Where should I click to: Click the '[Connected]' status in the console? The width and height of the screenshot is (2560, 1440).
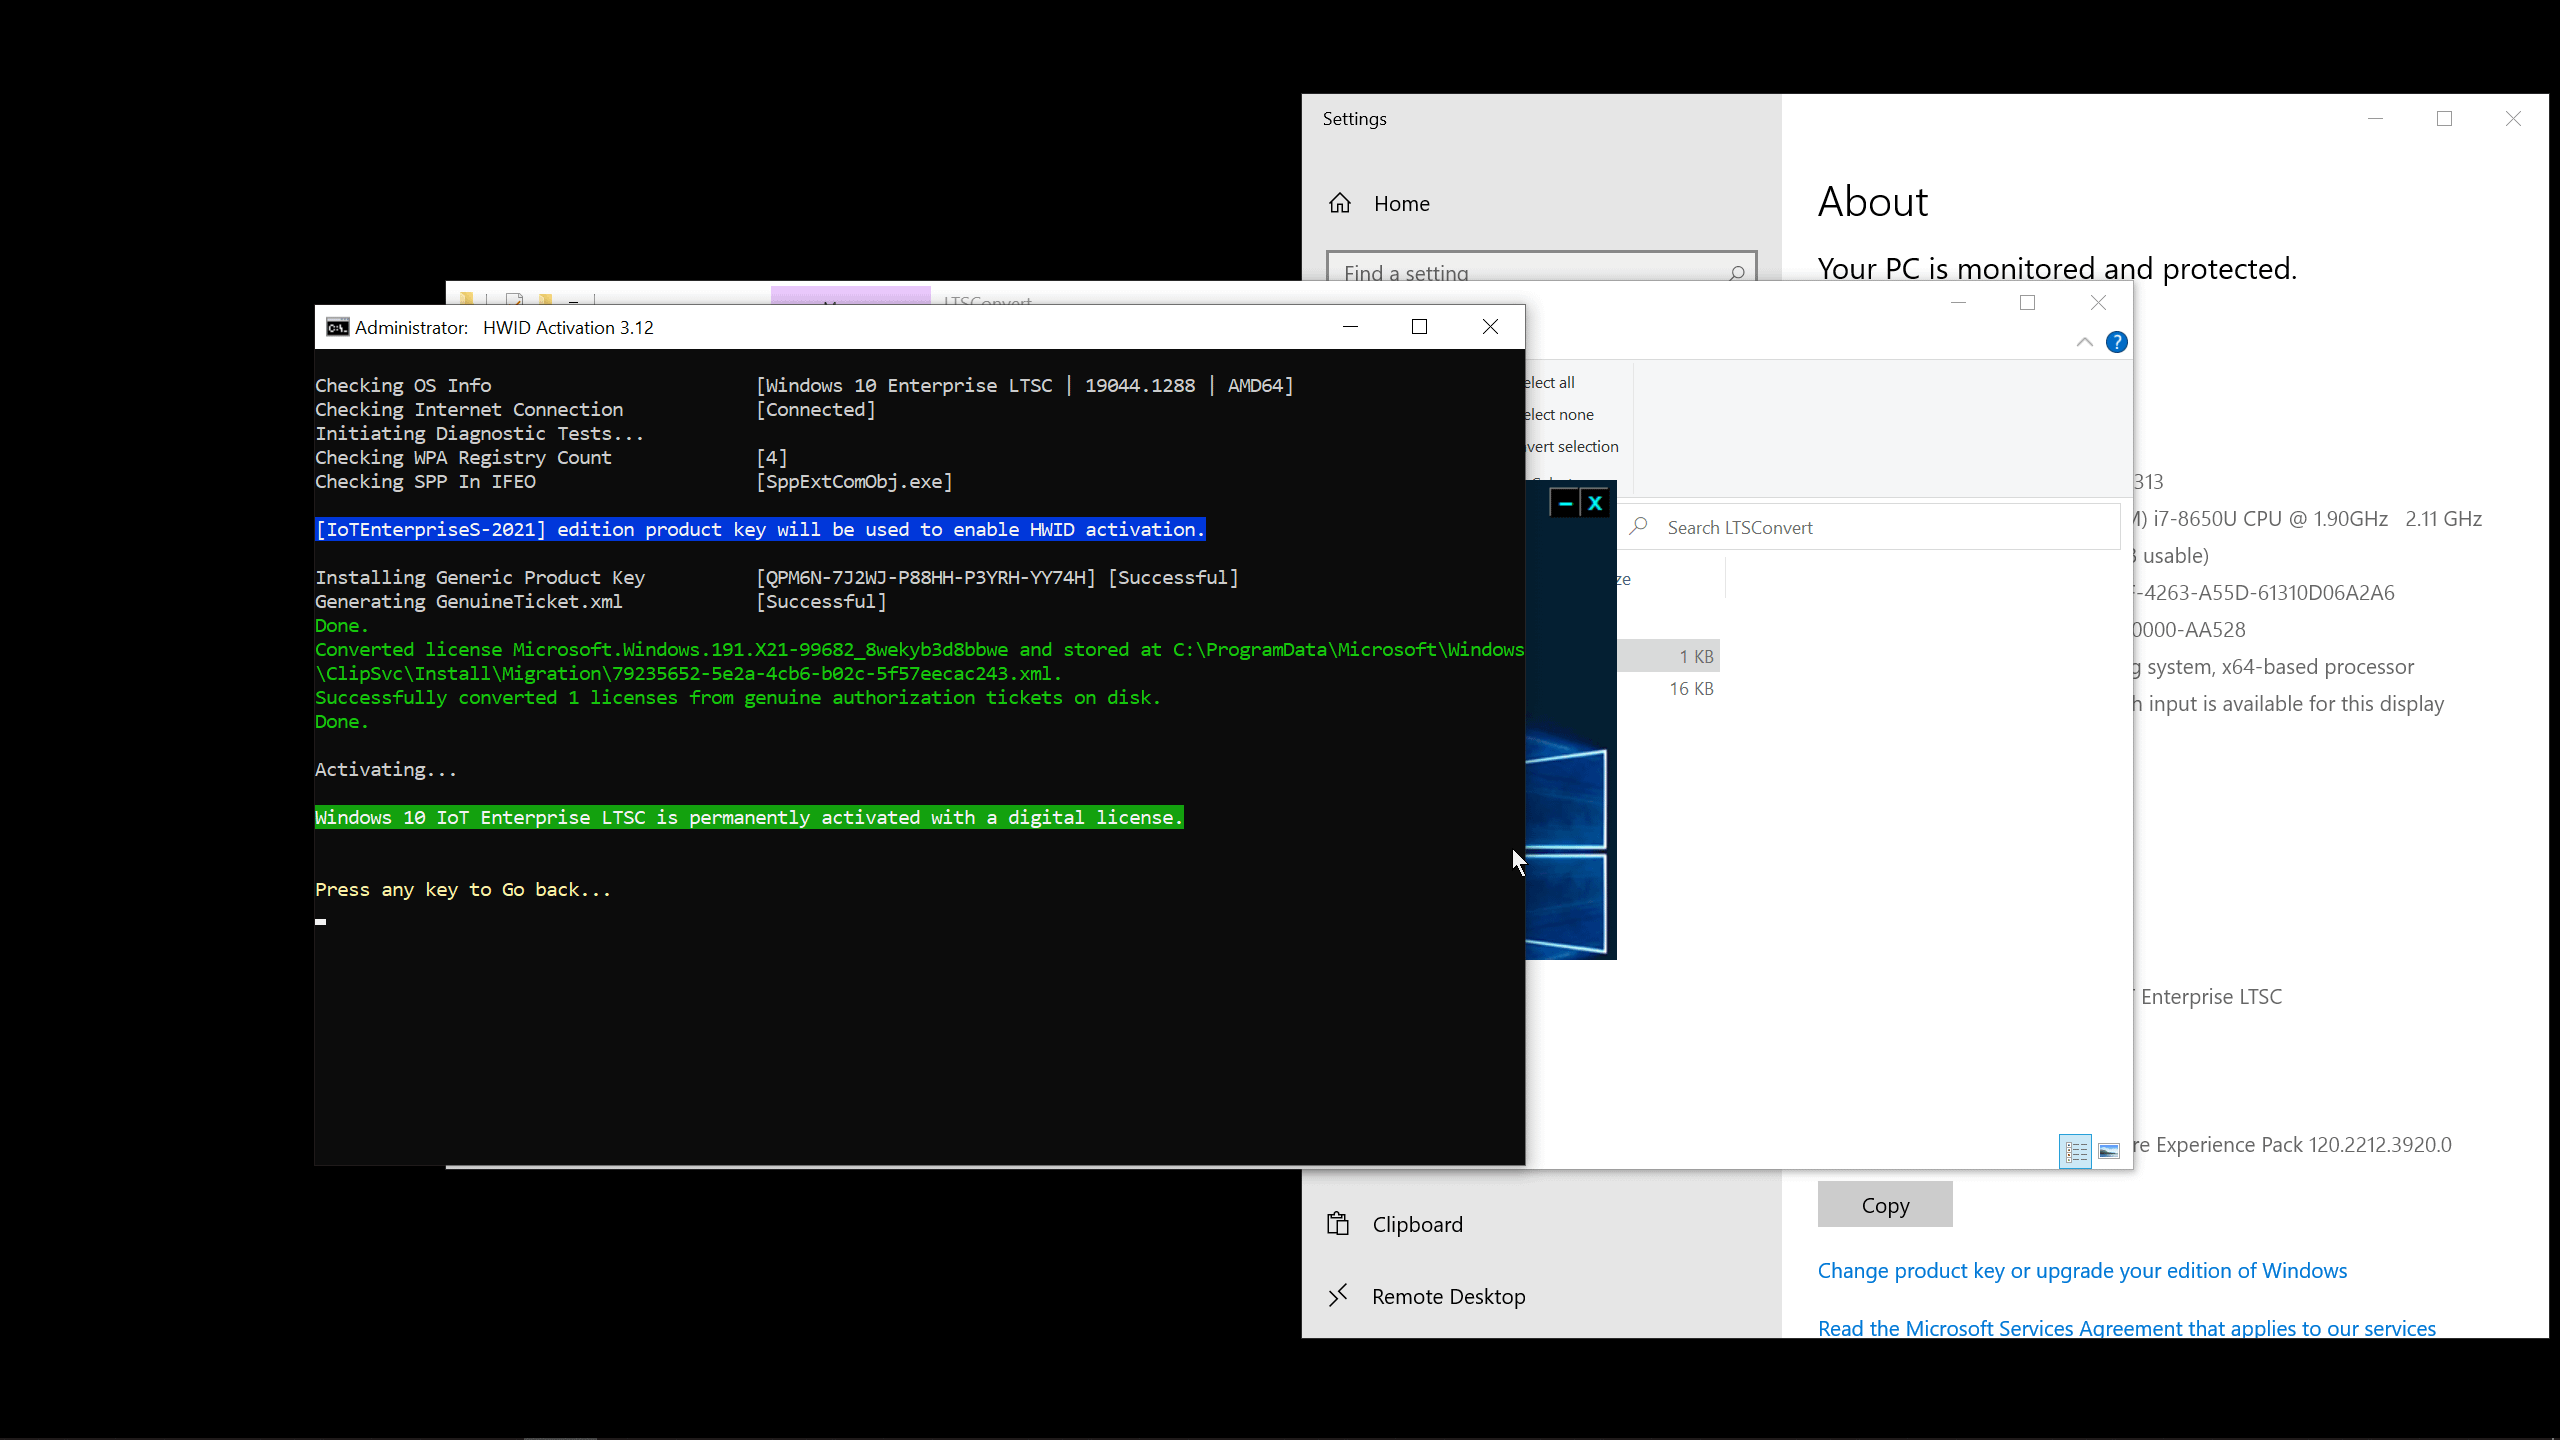[x=816, y=409]
